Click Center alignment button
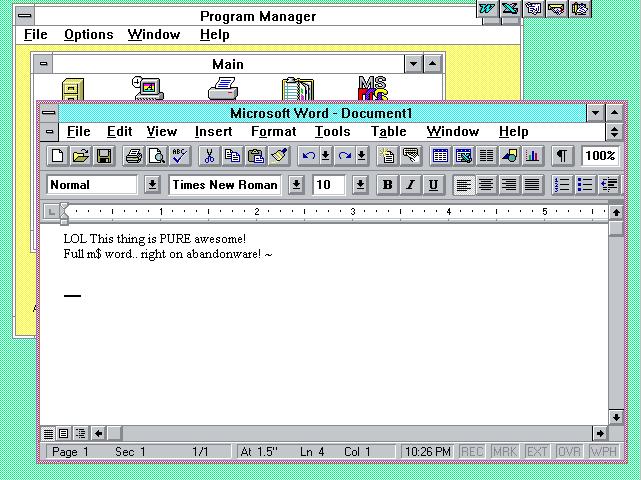The width and height of the screenshot is (641, 480). 486,185
